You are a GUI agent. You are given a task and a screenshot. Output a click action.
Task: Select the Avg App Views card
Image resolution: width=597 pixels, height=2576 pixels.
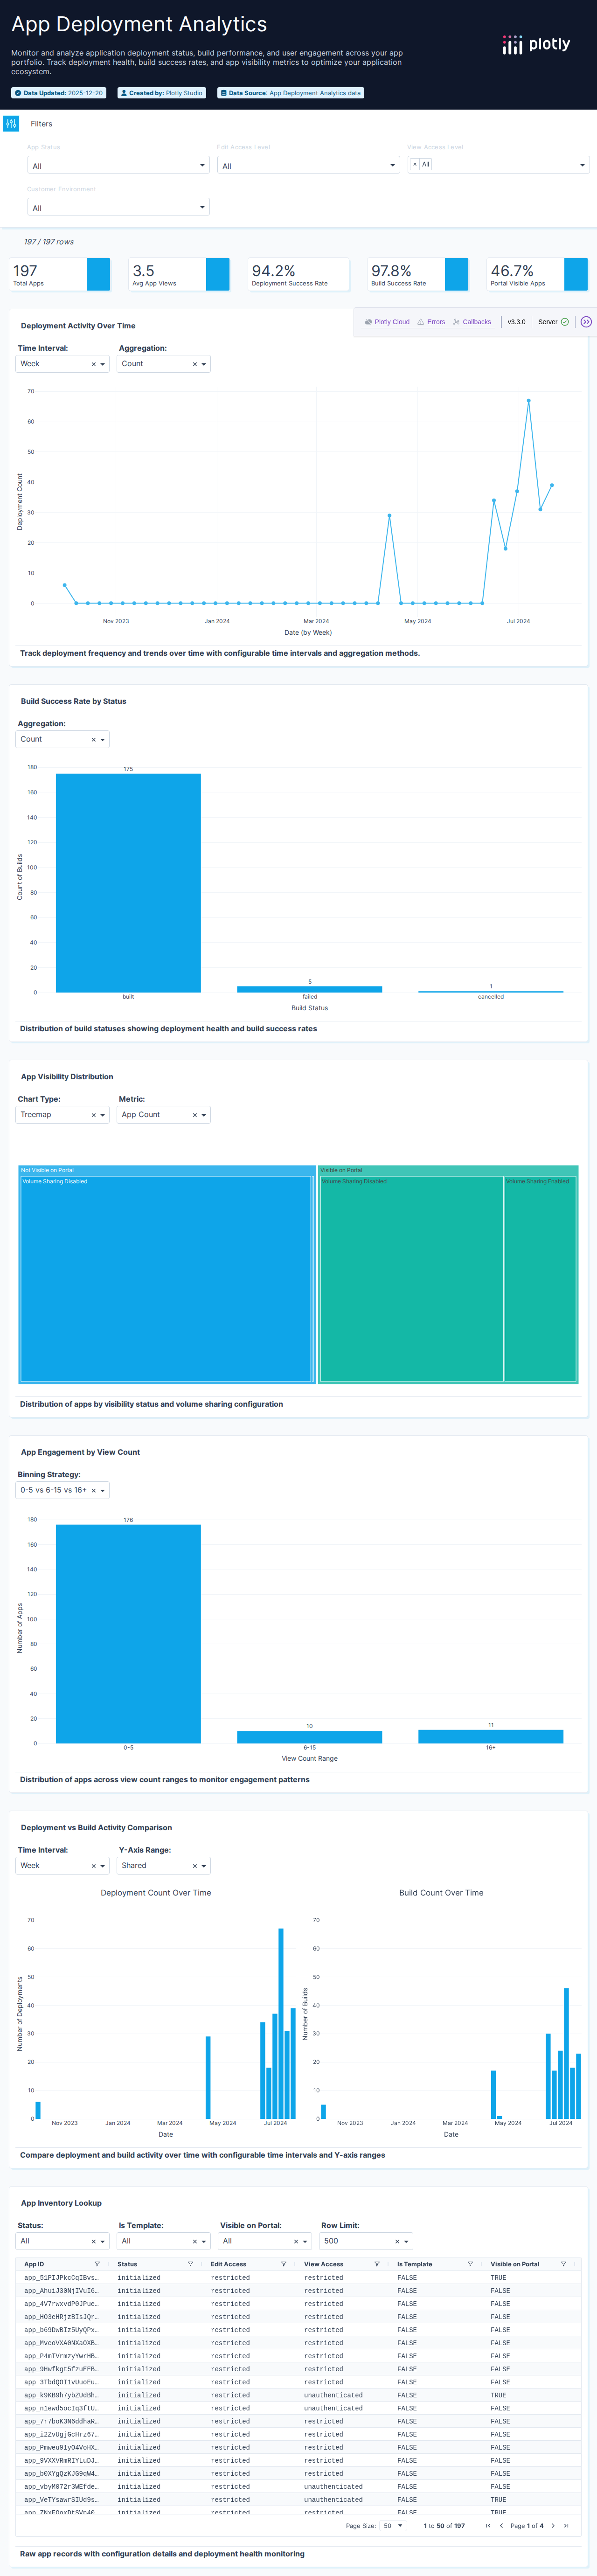click(180, 274)
